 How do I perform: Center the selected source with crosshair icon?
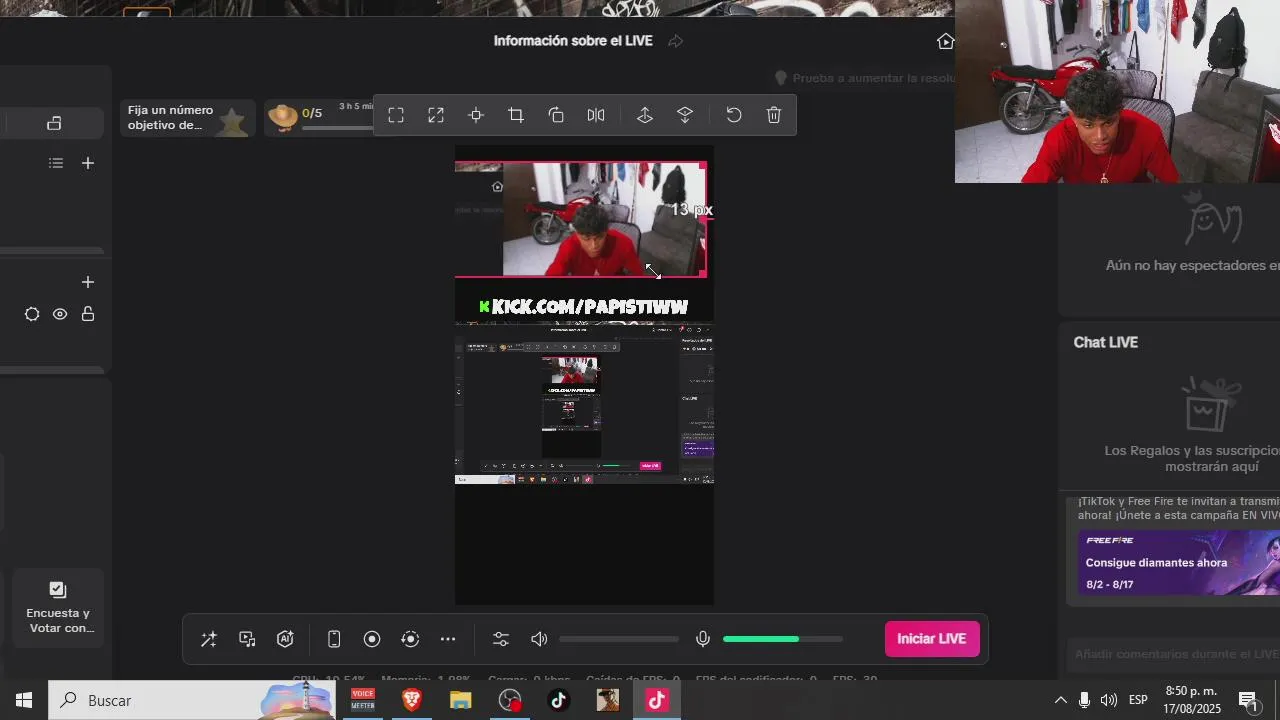click(476, 115)
